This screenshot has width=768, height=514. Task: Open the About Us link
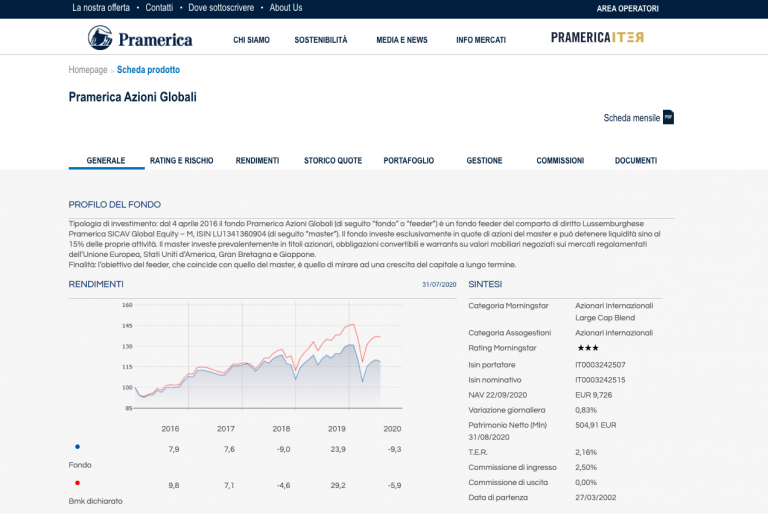tap(286, 8)
